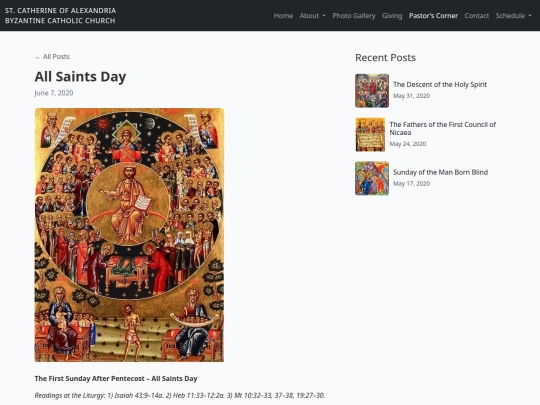Open The Descent of the Holy Spirit post
This screenshot has height=405, width=540.
(440, 84)
